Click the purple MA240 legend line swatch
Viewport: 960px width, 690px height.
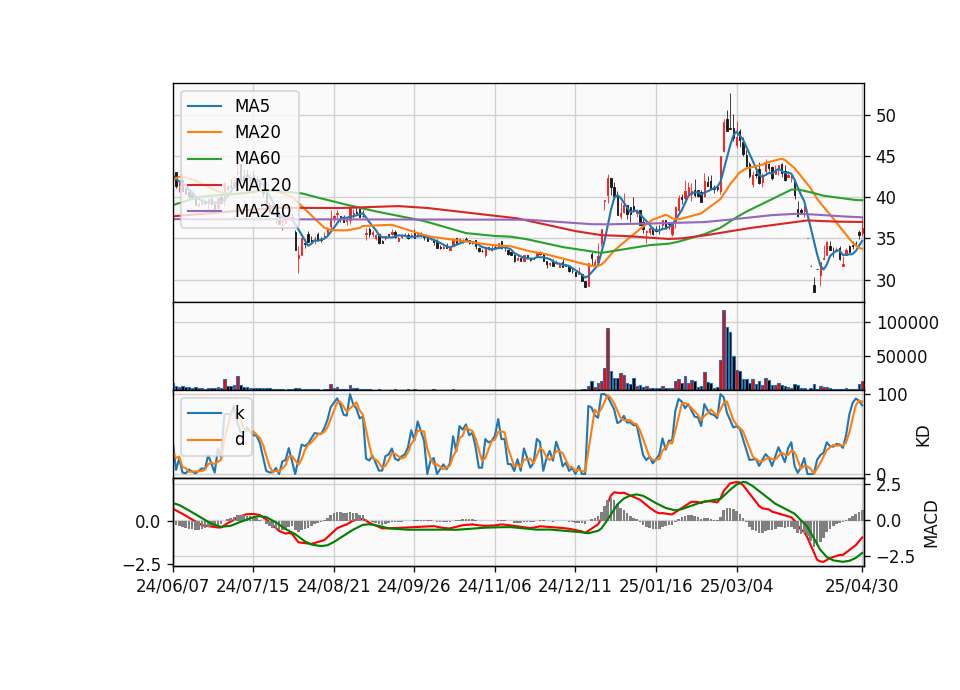pyautogui.click(x=204, y=211)
